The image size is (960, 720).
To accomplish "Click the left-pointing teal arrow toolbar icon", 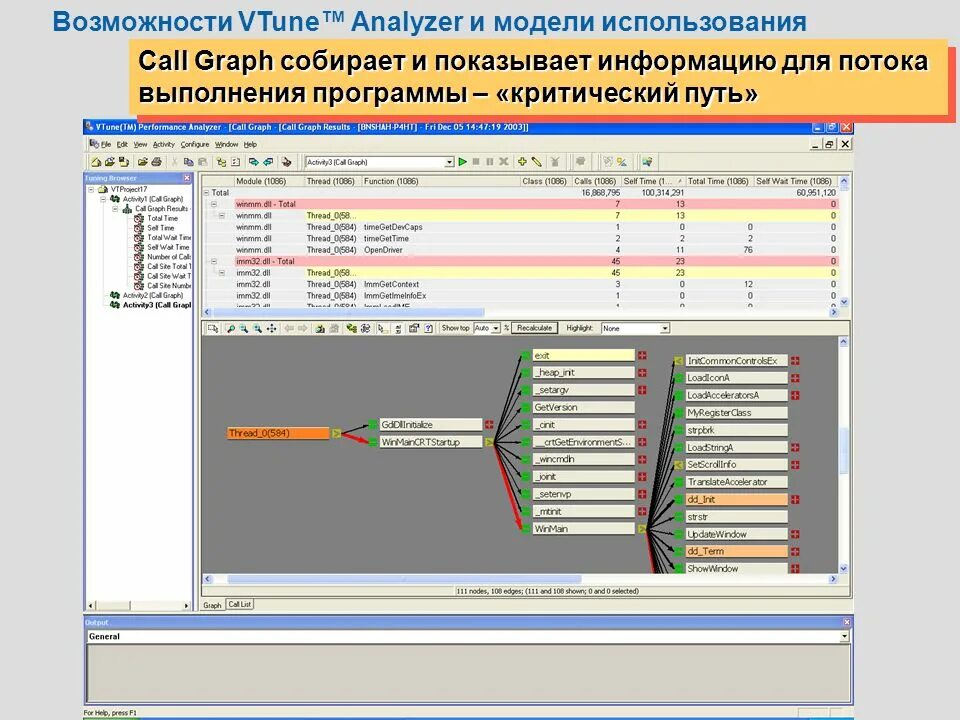I will [x=268, y=162].
